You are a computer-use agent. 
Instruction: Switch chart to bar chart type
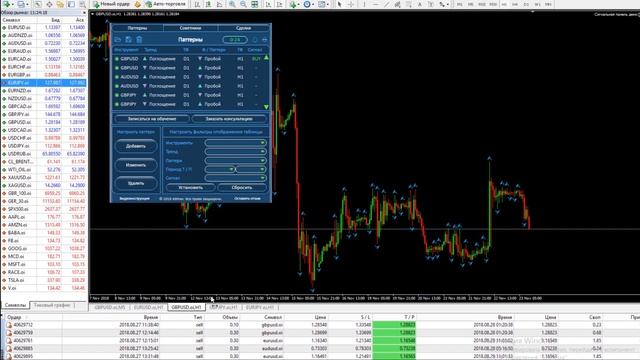click(x=197, y=4)
